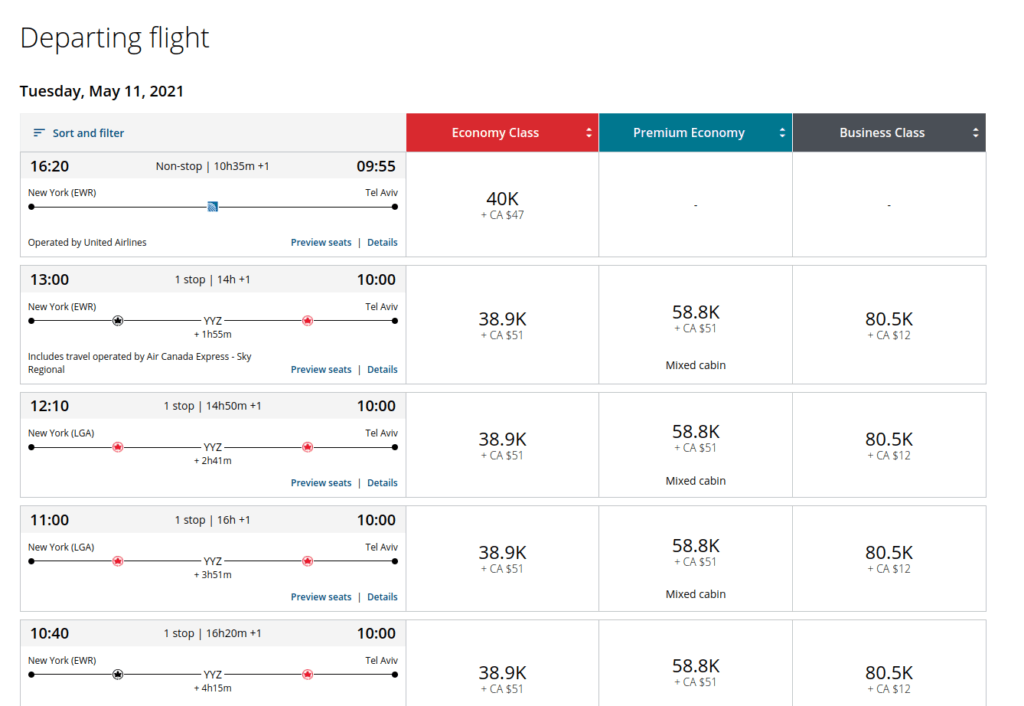Viewport: 1024px width, 706px height.
Task: Click the 1 stop 16h +1 duration text
Action: point(212,520)
